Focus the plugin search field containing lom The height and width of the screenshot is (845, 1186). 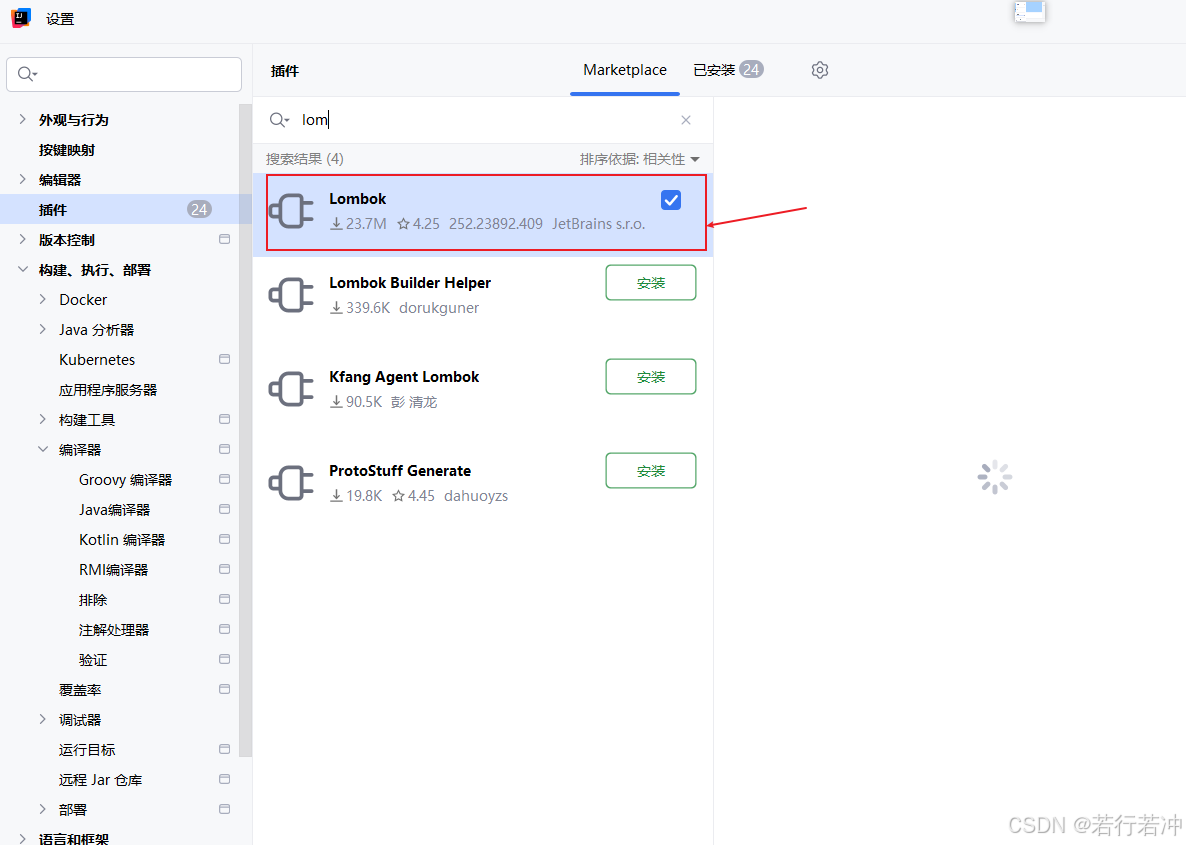point(484,120)
